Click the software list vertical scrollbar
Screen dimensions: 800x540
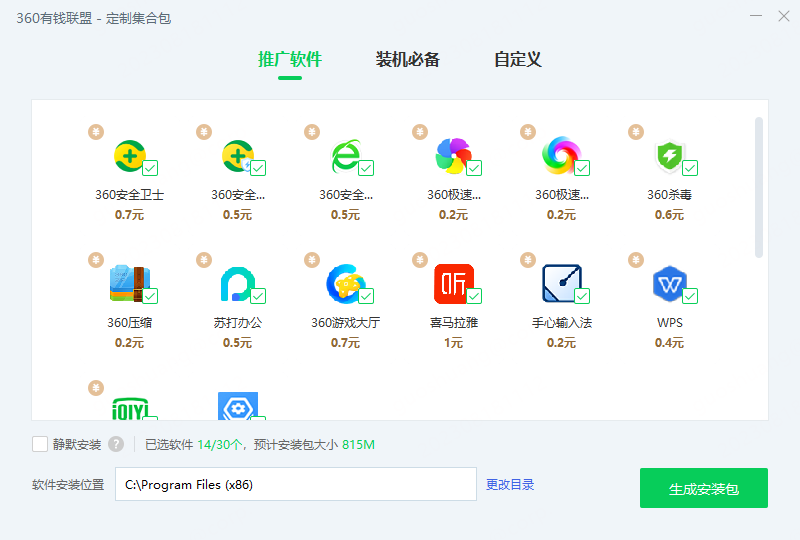[759, 187]
